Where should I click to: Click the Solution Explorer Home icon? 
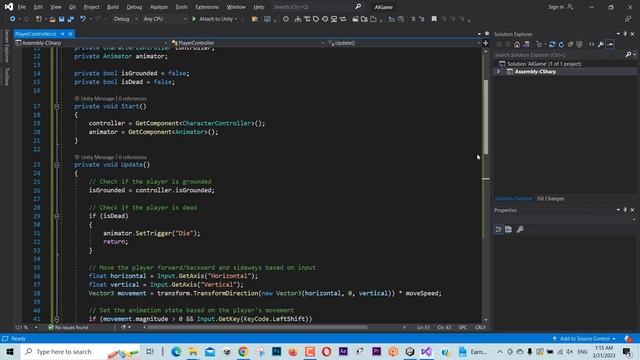pos(517,44)
